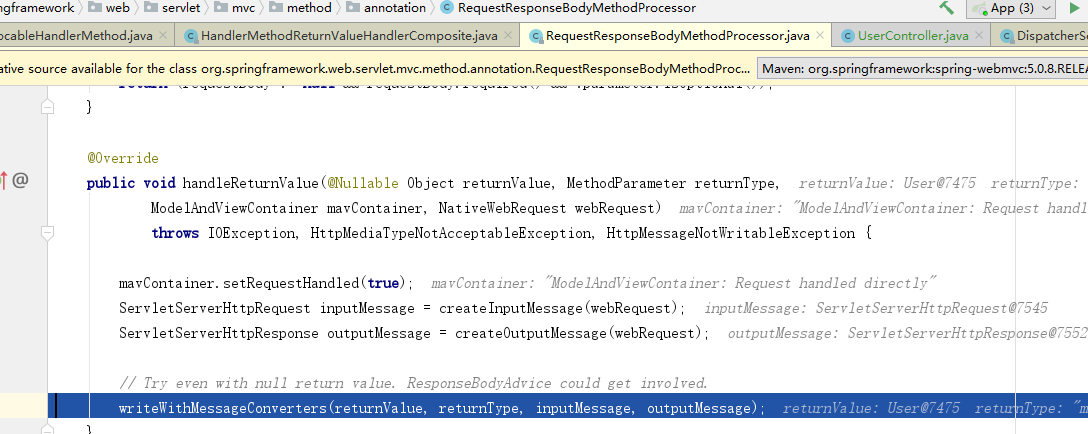
Task: Click fold marker at previous method's closing brace
Action: pos(47,105)
